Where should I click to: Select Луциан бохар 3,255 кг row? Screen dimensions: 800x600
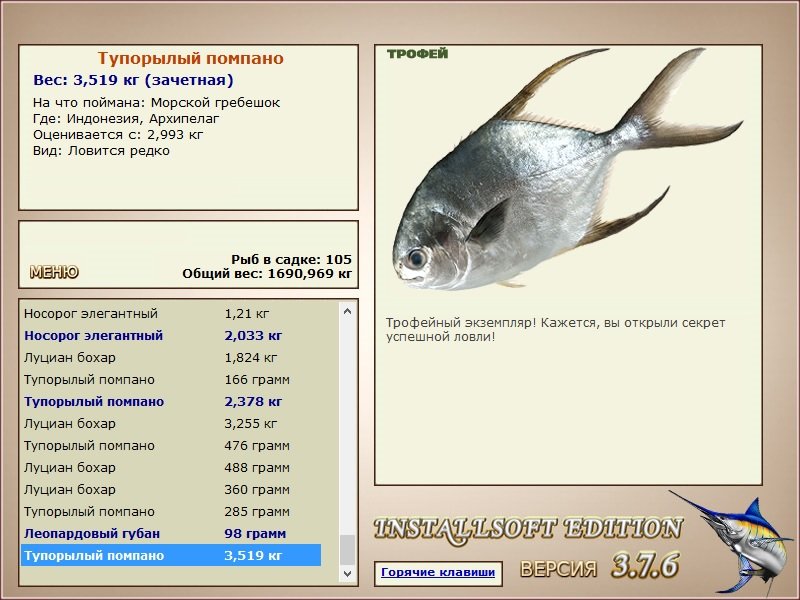(171, 423)
